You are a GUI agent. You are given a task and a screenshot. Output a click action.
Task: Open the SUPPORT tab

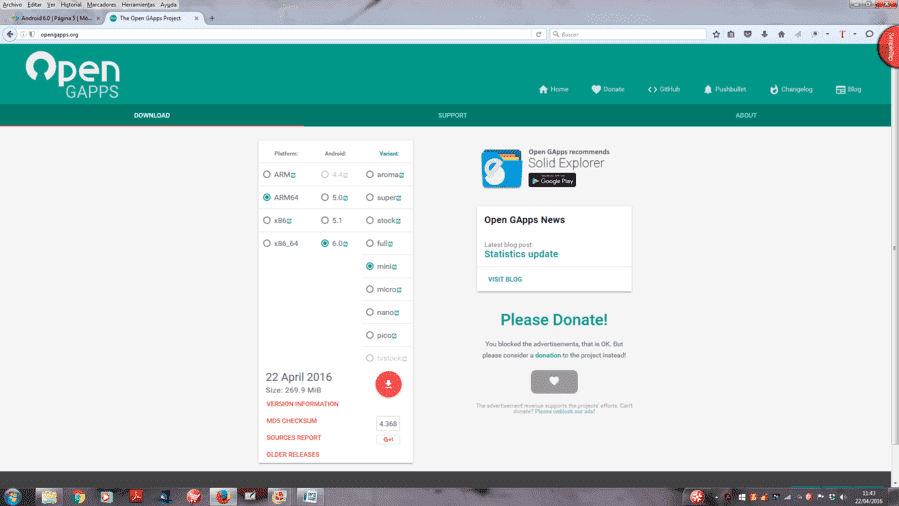coord(452,115)
